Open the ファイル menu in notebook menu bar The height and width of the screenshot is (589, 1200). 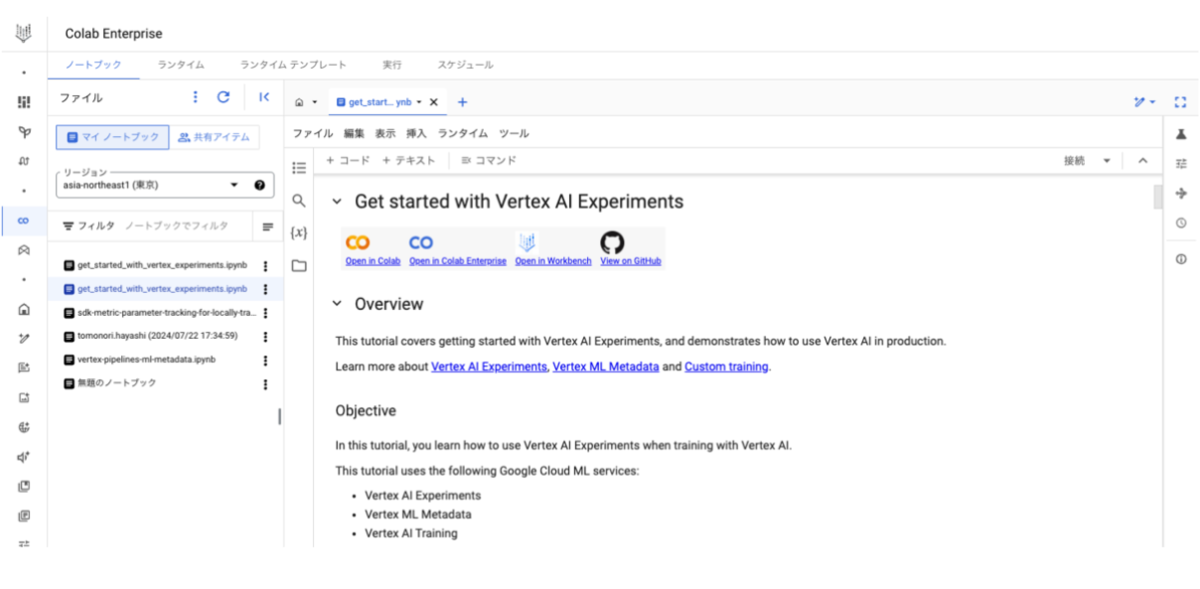coord(312,133)
